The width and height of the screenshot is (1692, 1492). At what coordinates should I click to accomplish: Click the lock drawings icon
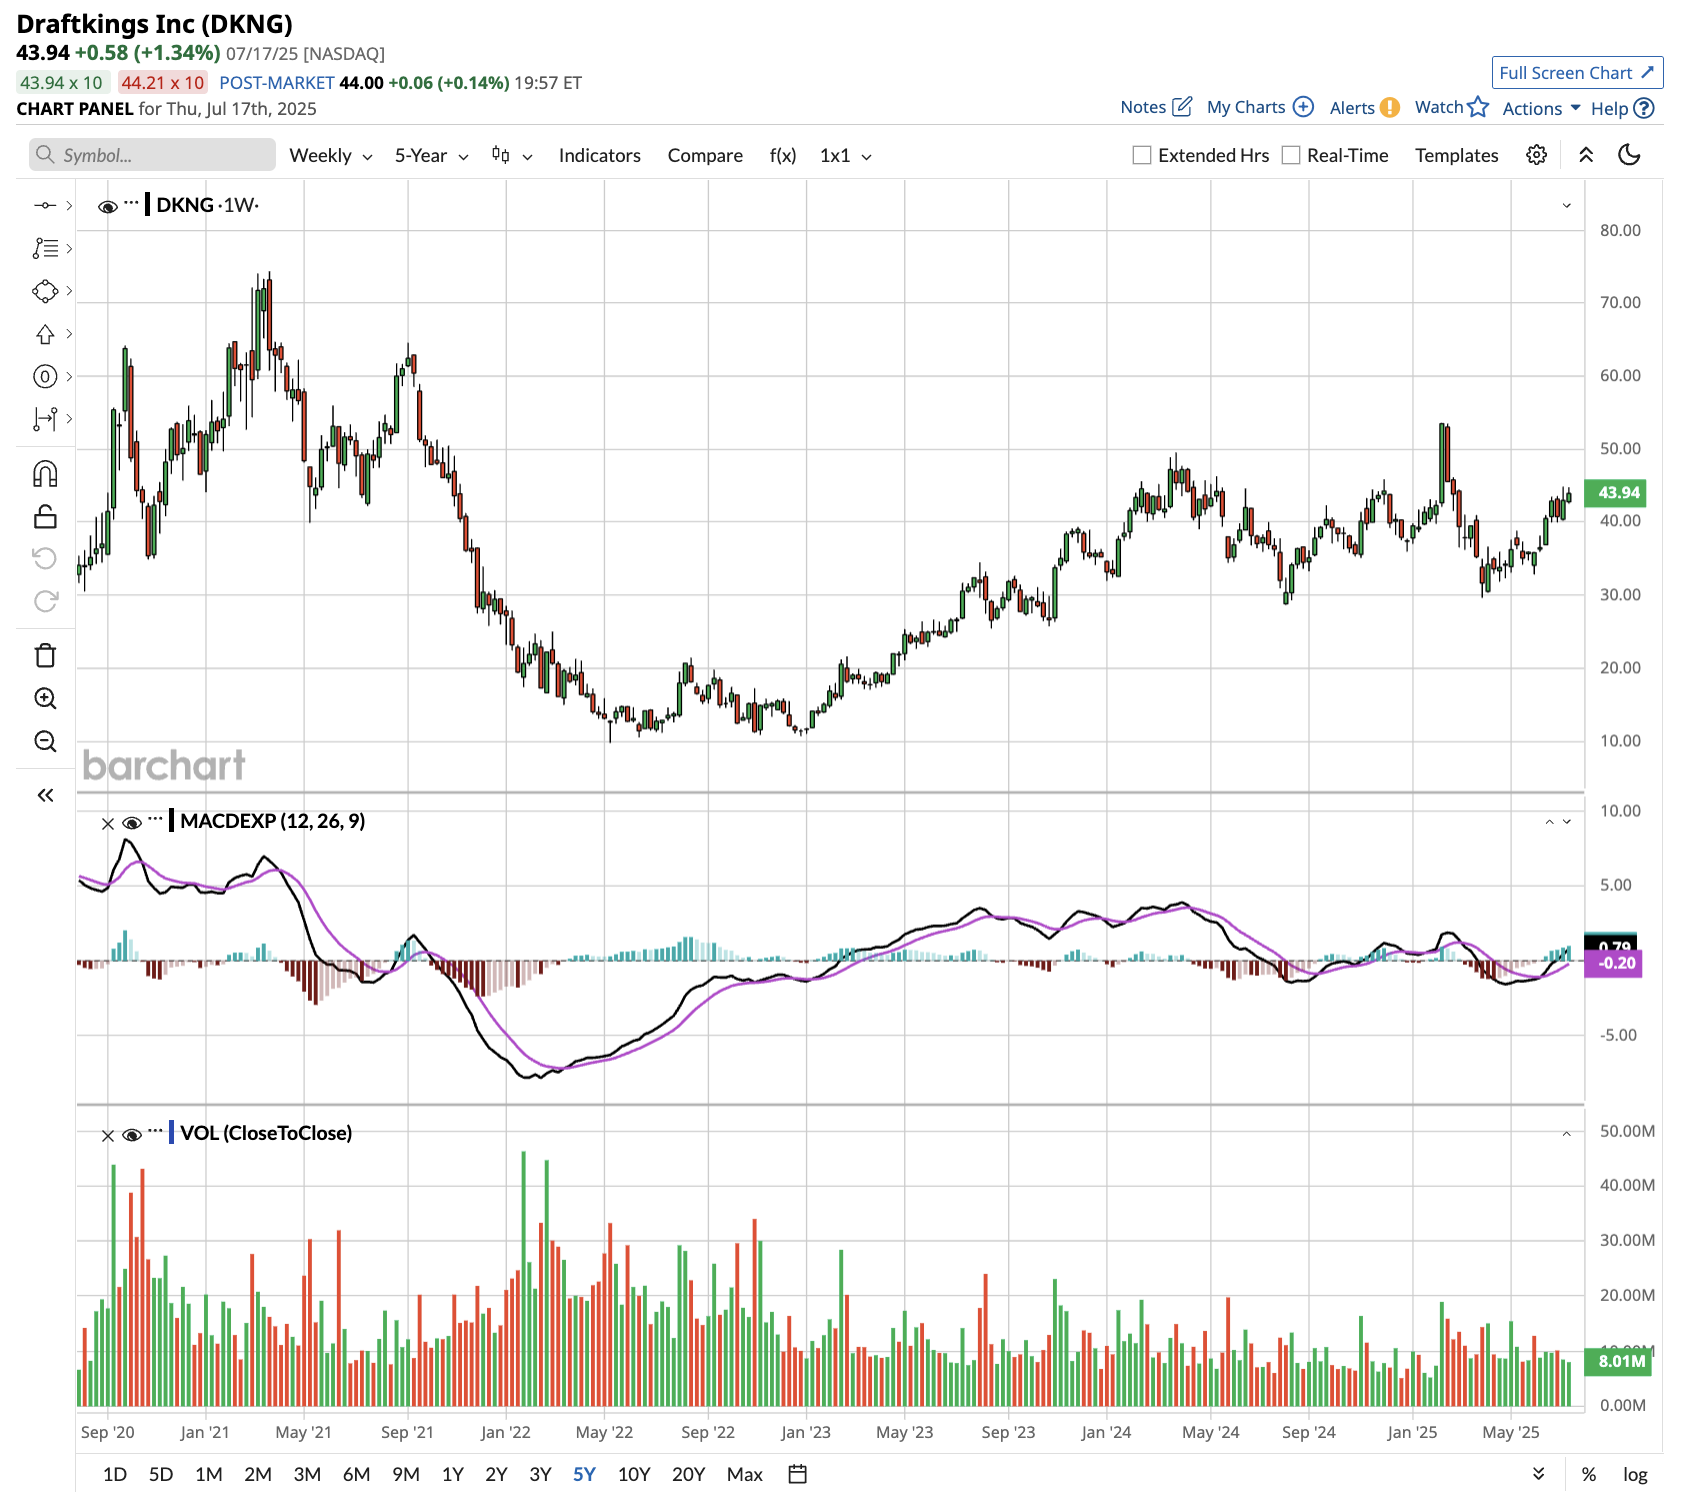pos(45,517)
